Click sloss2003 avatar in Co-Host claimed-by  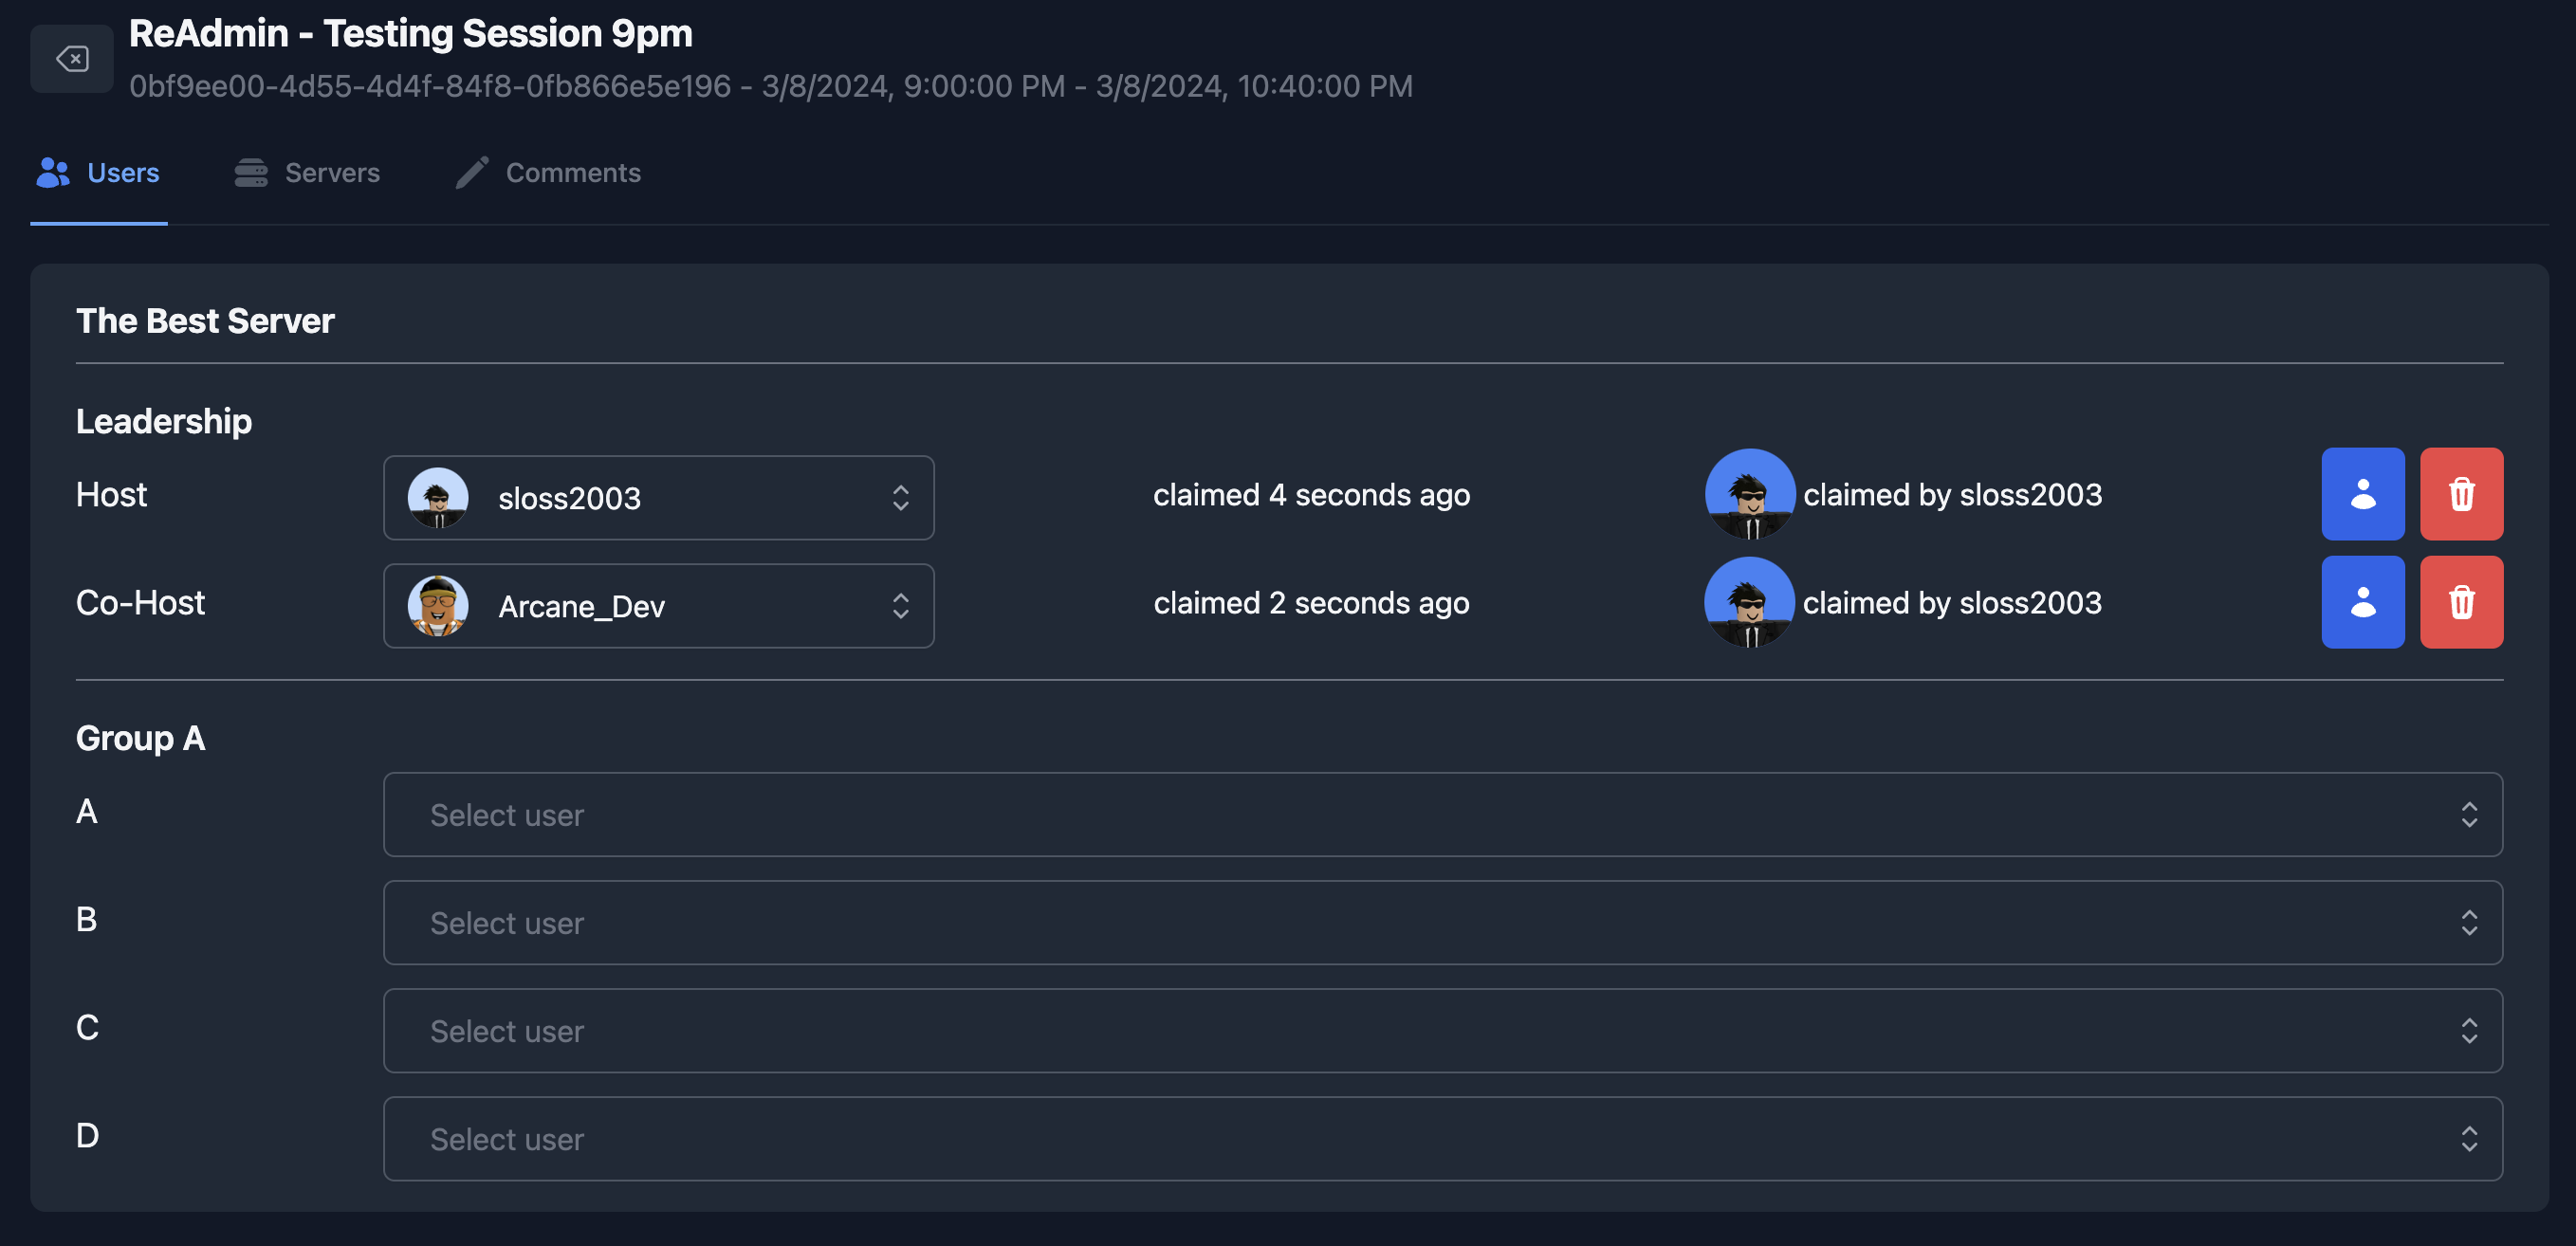pyautogui.click(x=1749, y=602)
